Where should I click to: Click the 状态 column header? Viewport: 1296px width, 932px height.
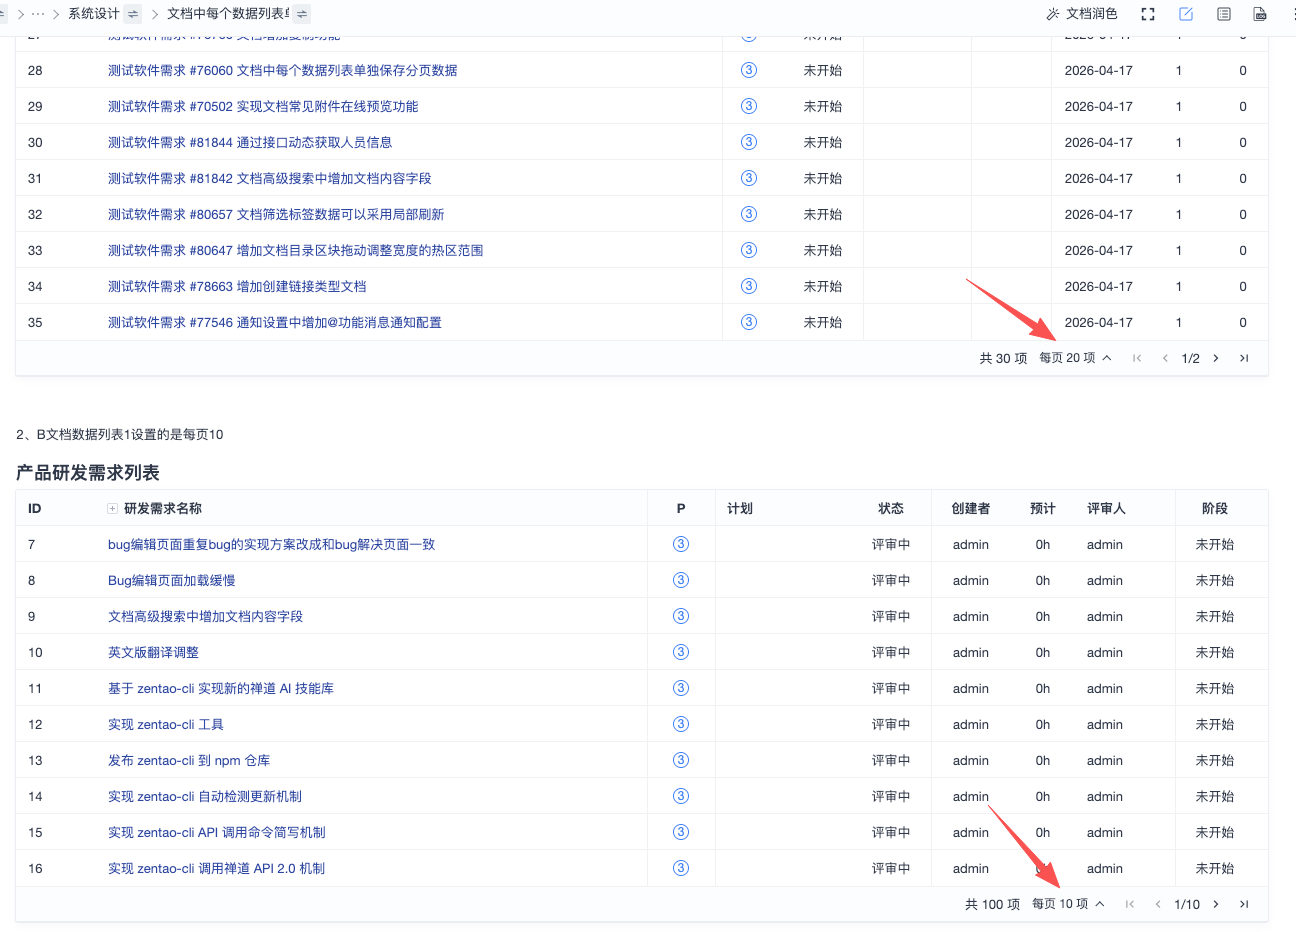tap(891, 509)
